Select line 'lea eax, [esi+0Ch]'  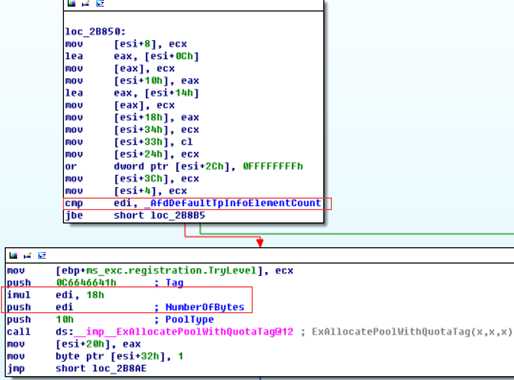pos(132,56)
